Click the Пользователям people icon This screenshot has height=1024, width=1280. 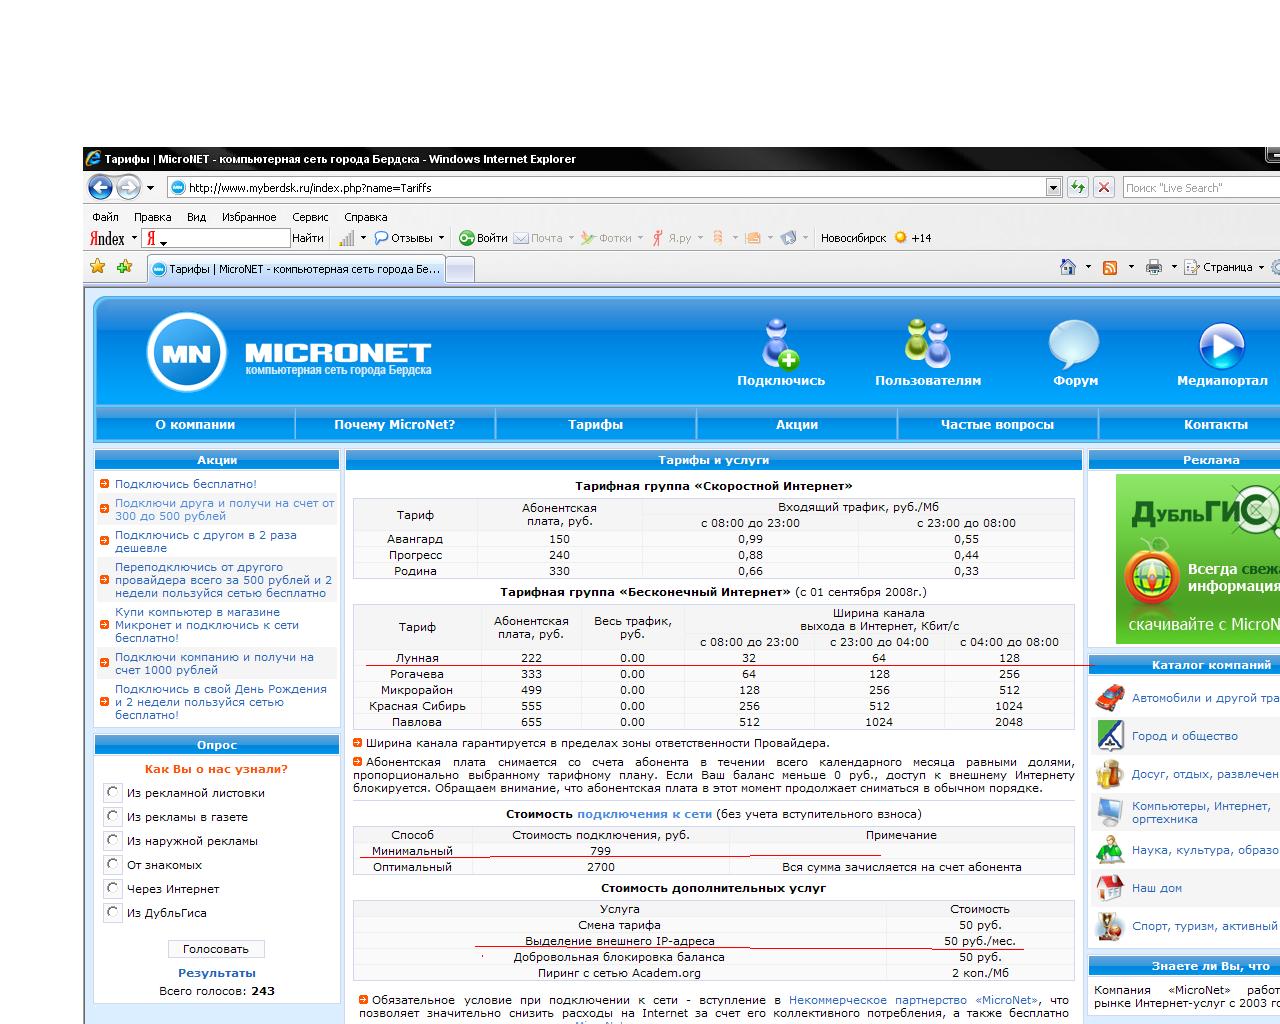point(927,343)
